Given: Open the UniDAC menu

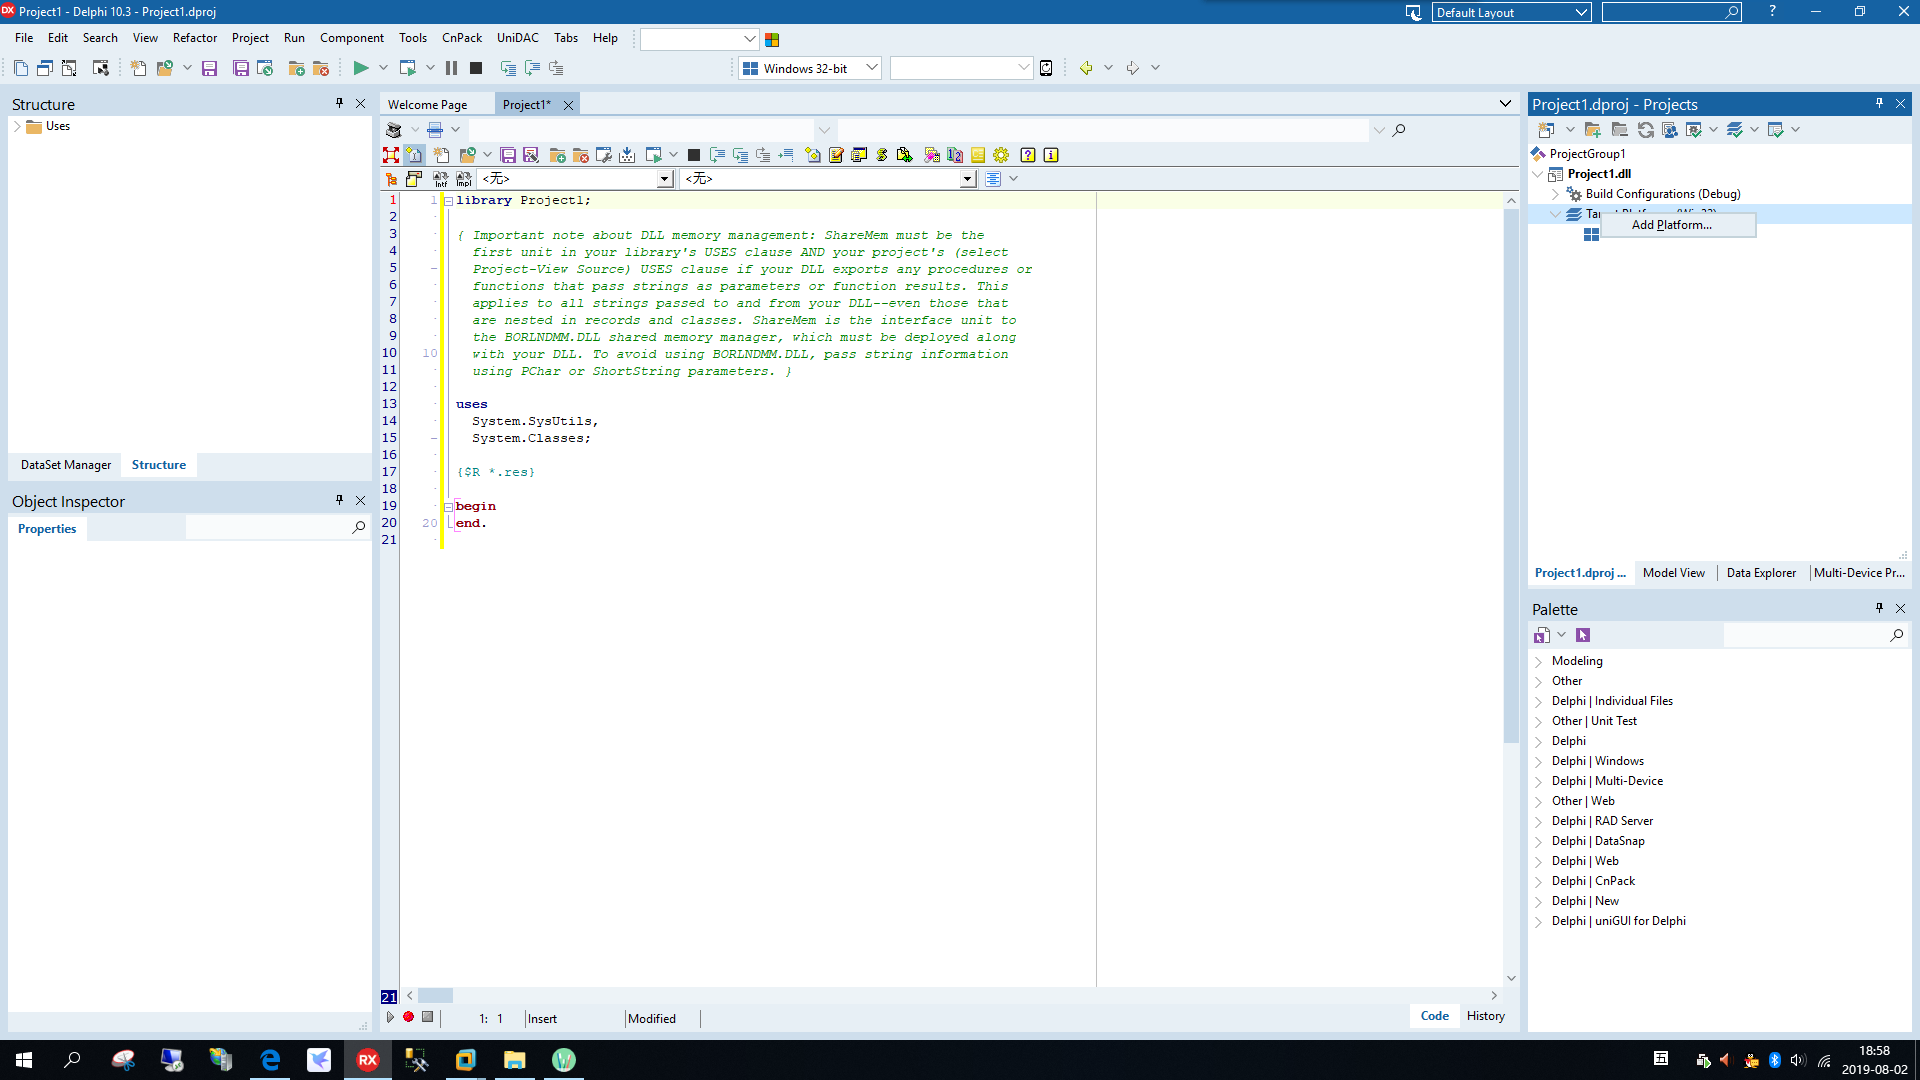Looking at the screenshot, I should click(518, 38).
